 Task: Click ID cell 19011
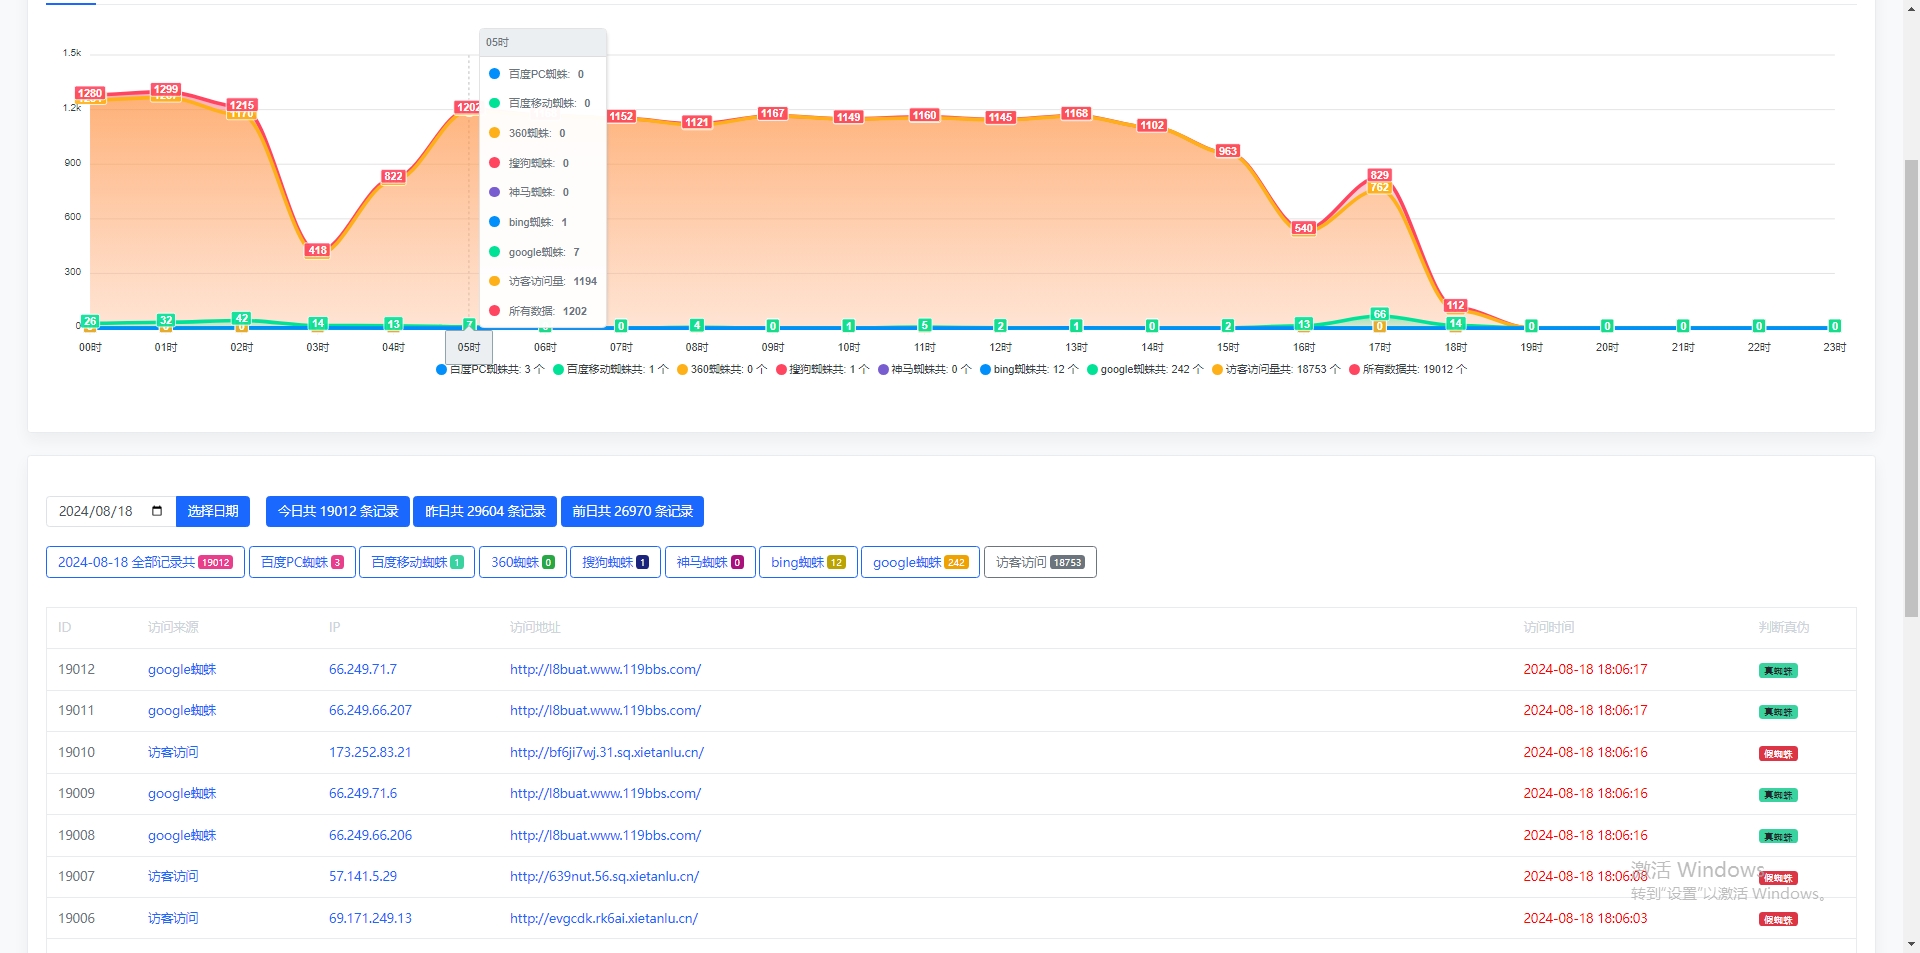pyautogui.click(x=76, y=710)
